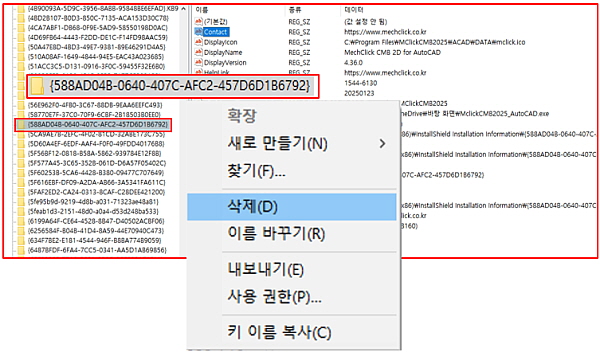Click the folder icon of key {56E962F0-4FB0...}

click(x=21, y=105)
